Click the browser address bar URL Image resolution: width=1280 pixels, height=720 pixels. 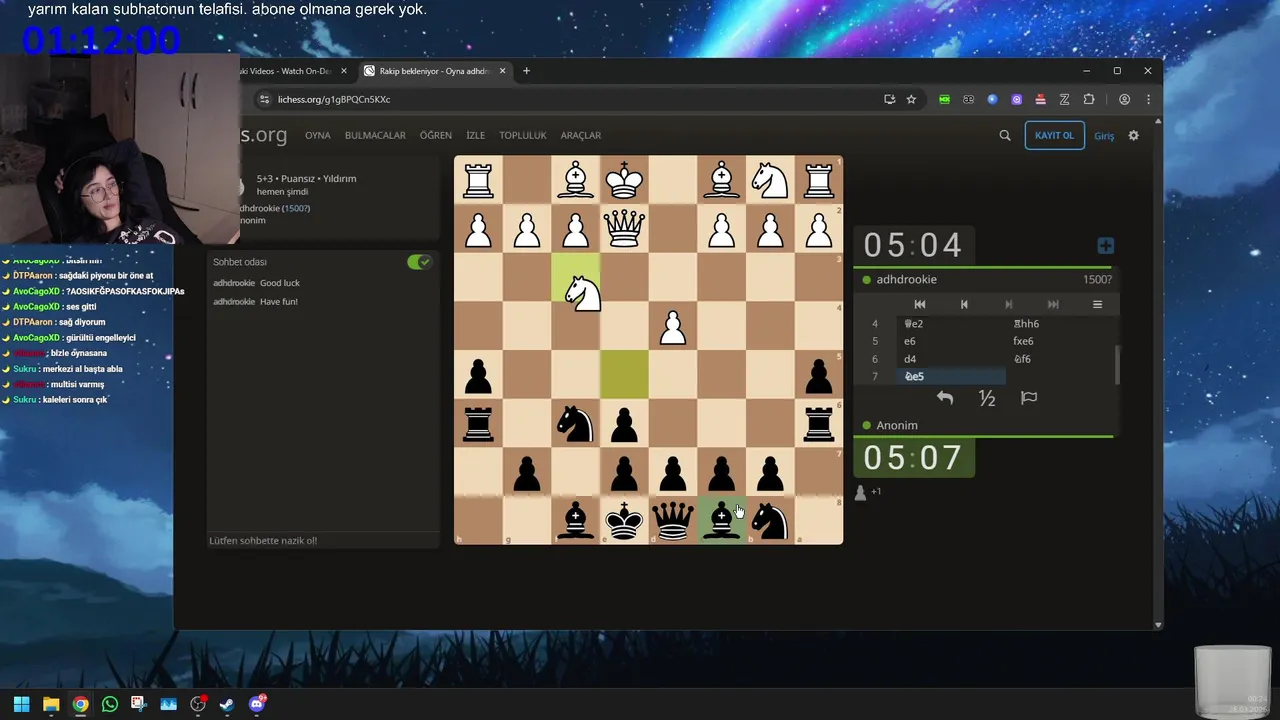334,99
